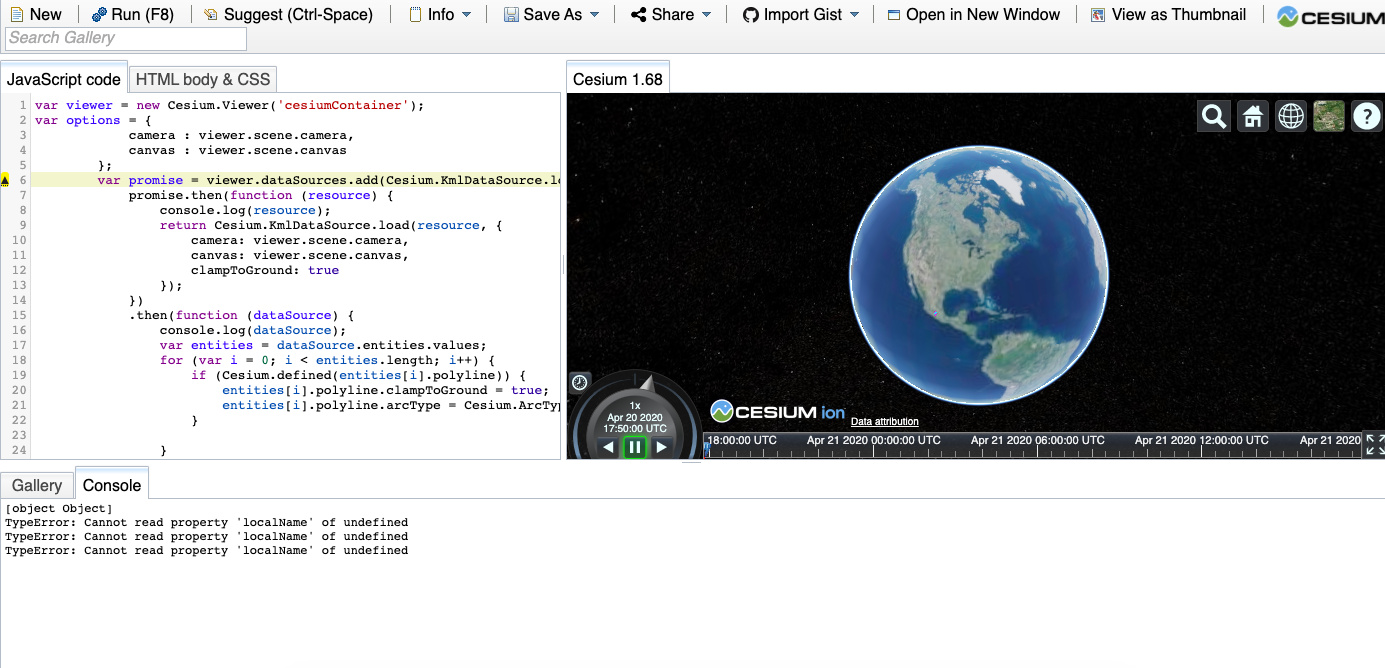Viewport: 1385px width, 668px height.
Task: Open the geocoder search icon
Action: 1214,116
